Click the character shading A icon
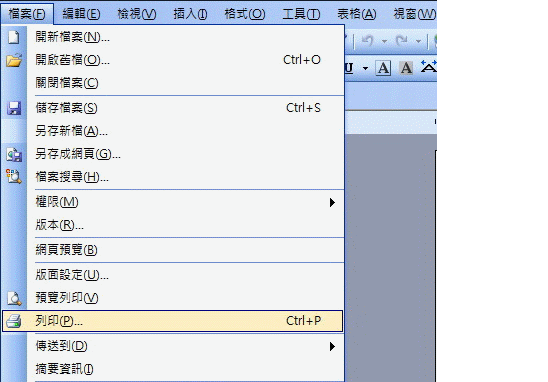Viewport: 548px width, 382px height. [x=406, y=68]
